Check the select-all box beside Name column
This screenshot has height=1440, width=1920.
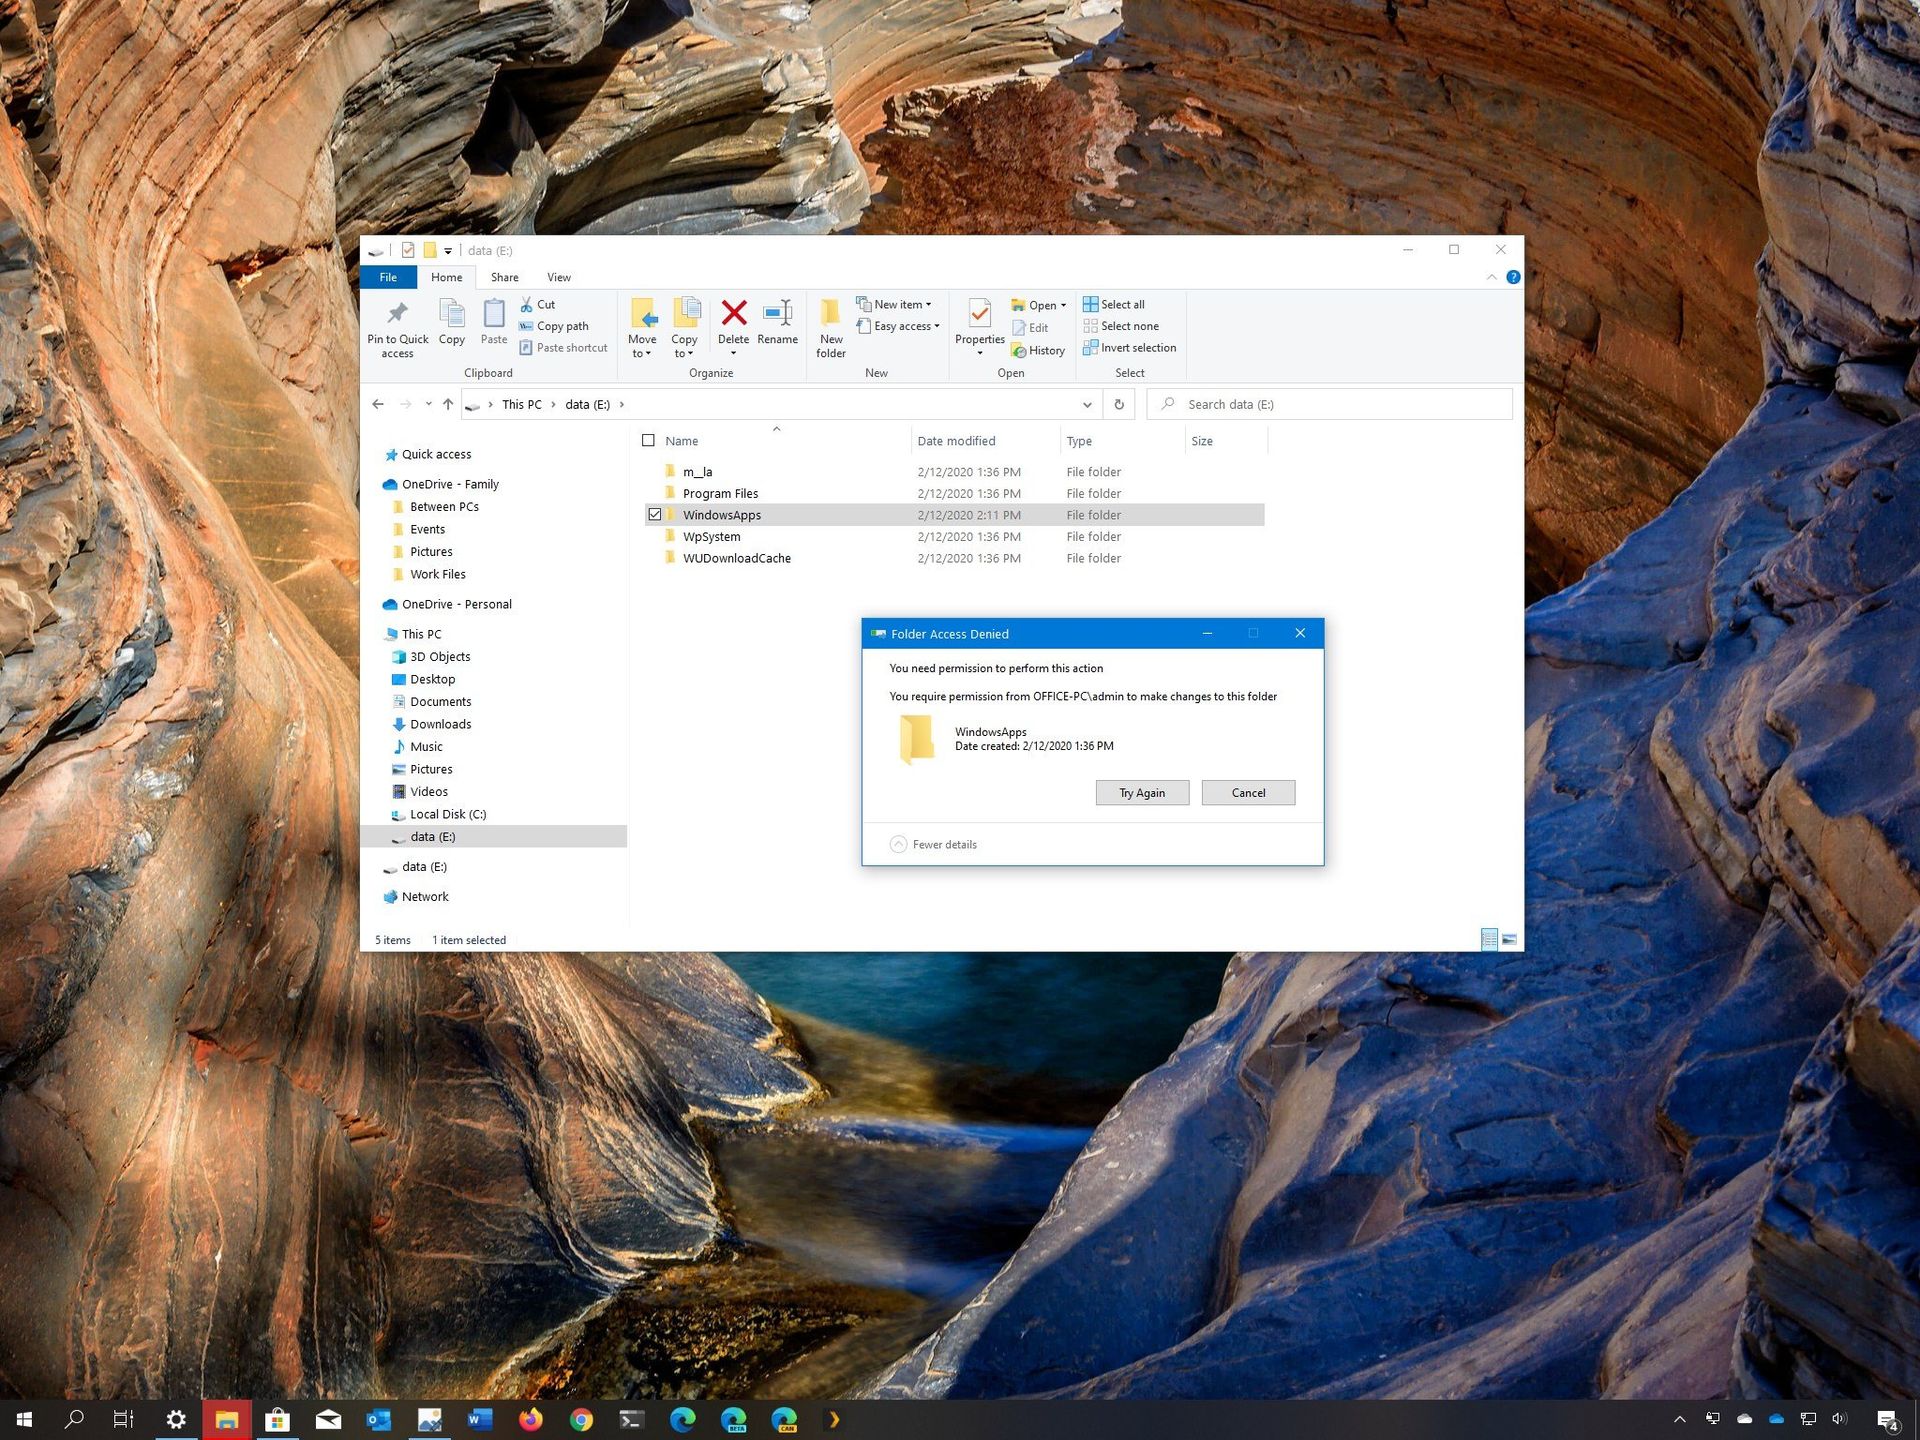pyautogui.click(x=649, y=440)
